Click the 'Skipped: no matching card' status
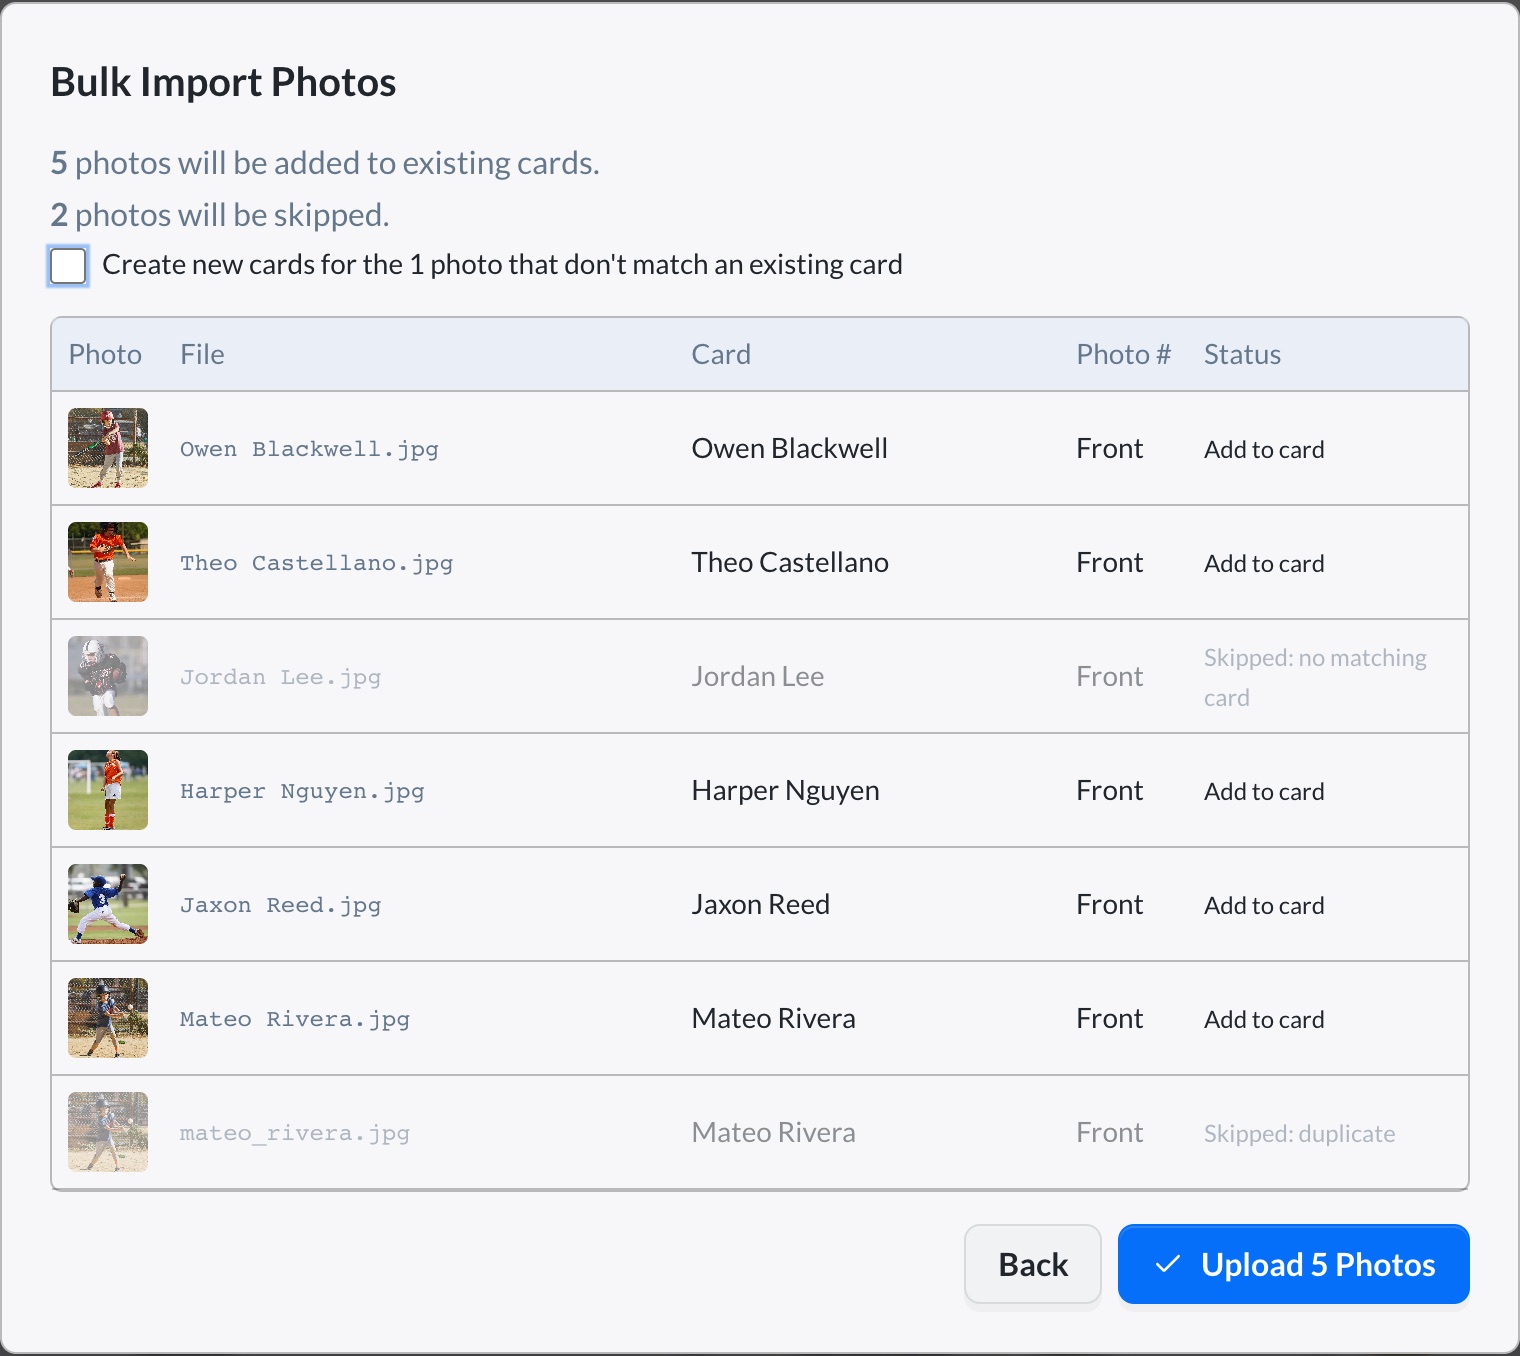 tap(1315, 677)
